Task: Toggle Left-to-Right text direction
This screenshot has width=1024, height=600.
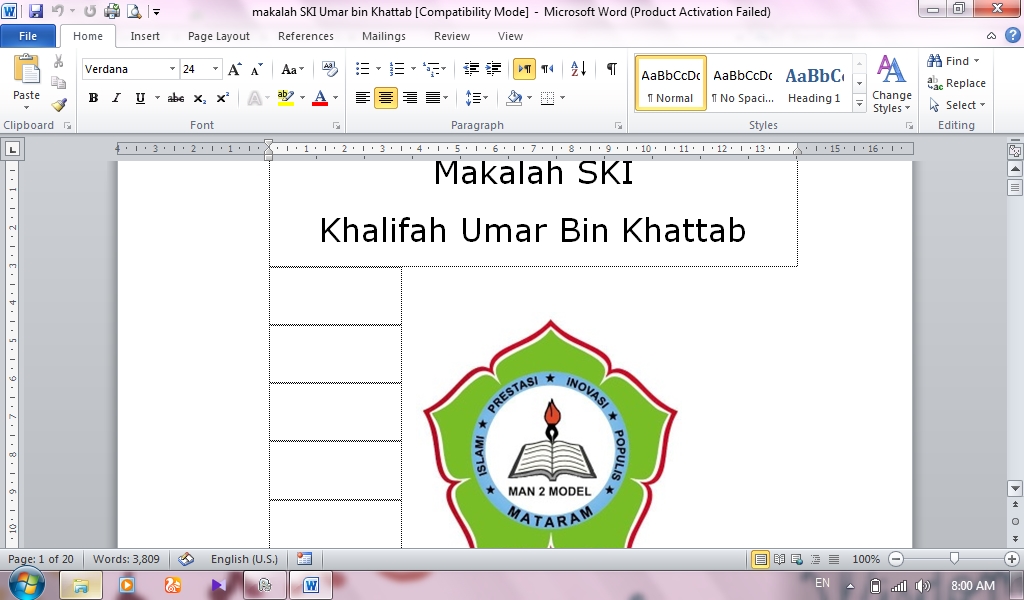Action: [x=524, y=69]
